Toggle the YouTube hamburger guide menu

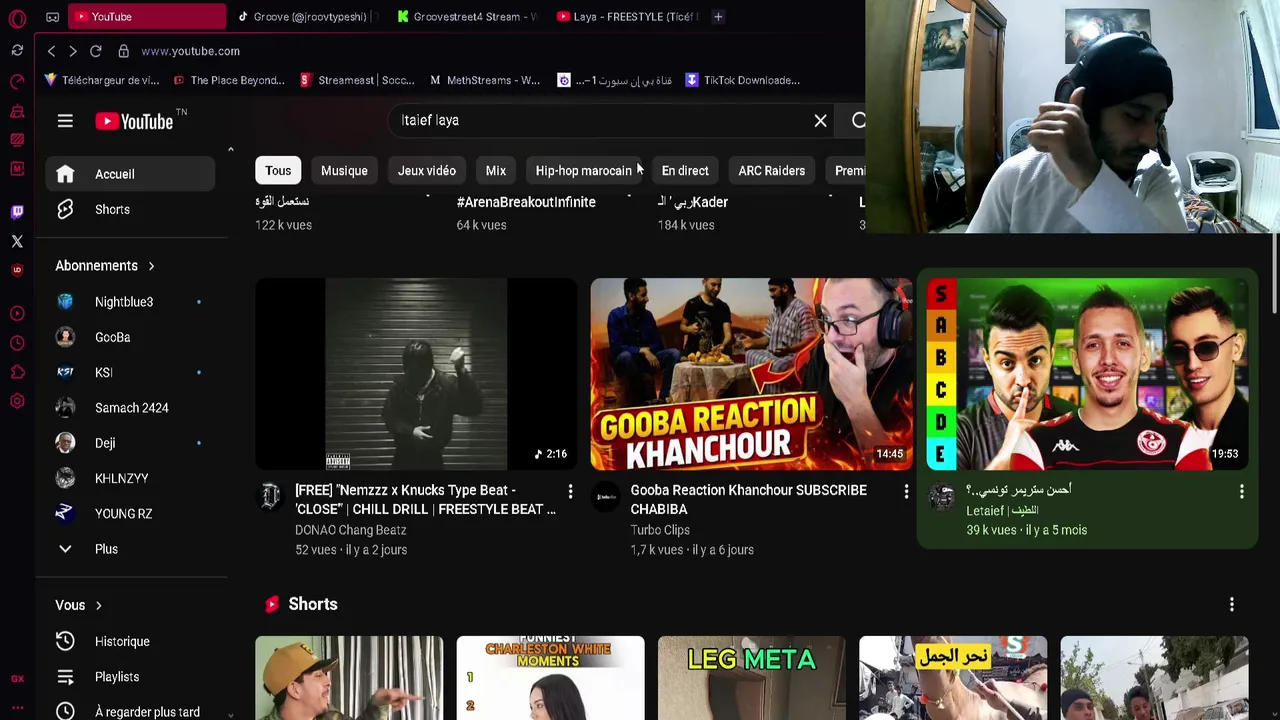[x=65, y=121]
